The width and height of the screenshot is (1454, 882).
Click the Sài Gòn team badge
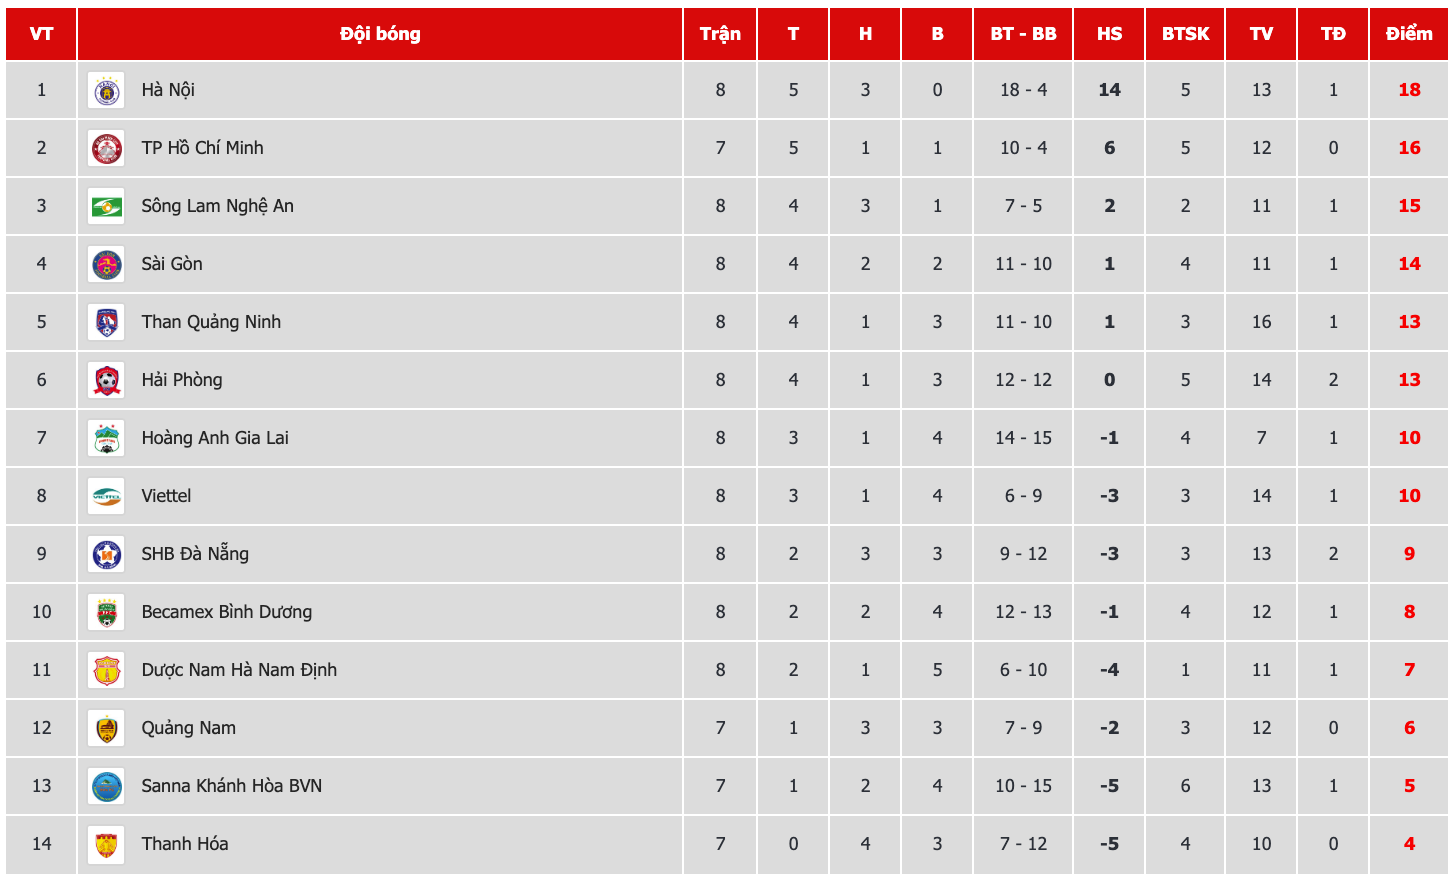[x=106, y=265]
